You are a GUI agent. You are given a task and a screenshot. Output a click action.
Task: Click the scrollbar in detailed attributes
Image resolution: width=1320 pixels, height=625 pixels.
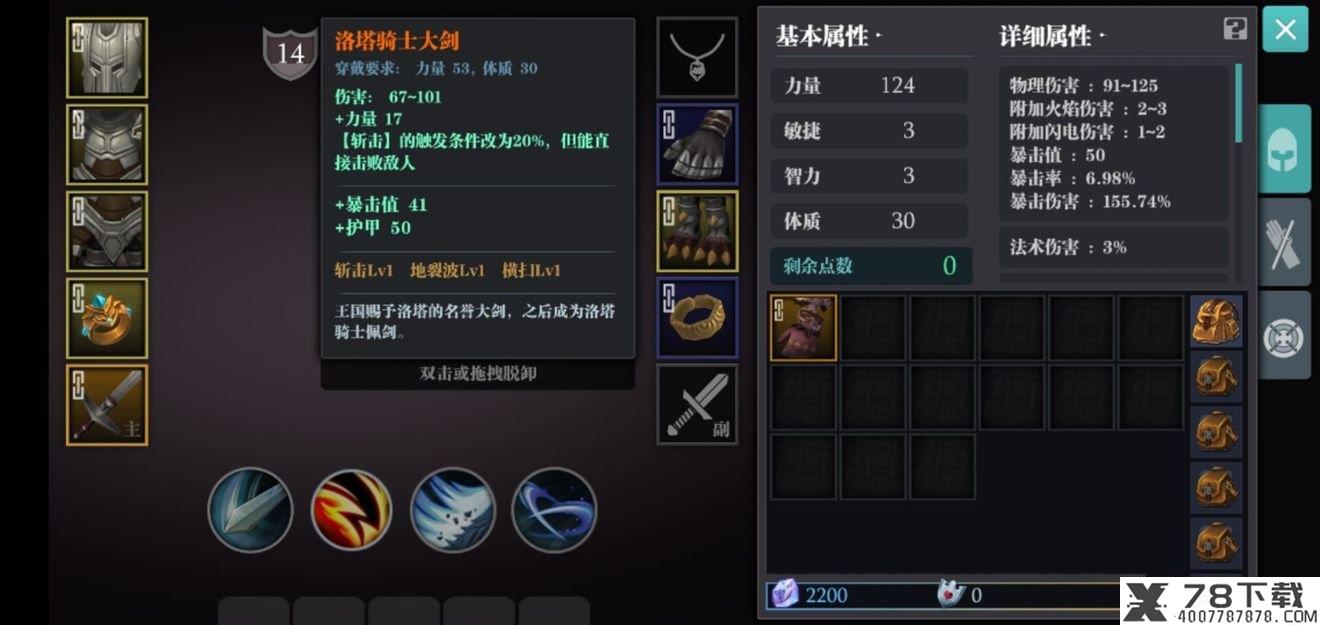(x=1240, y=104)
